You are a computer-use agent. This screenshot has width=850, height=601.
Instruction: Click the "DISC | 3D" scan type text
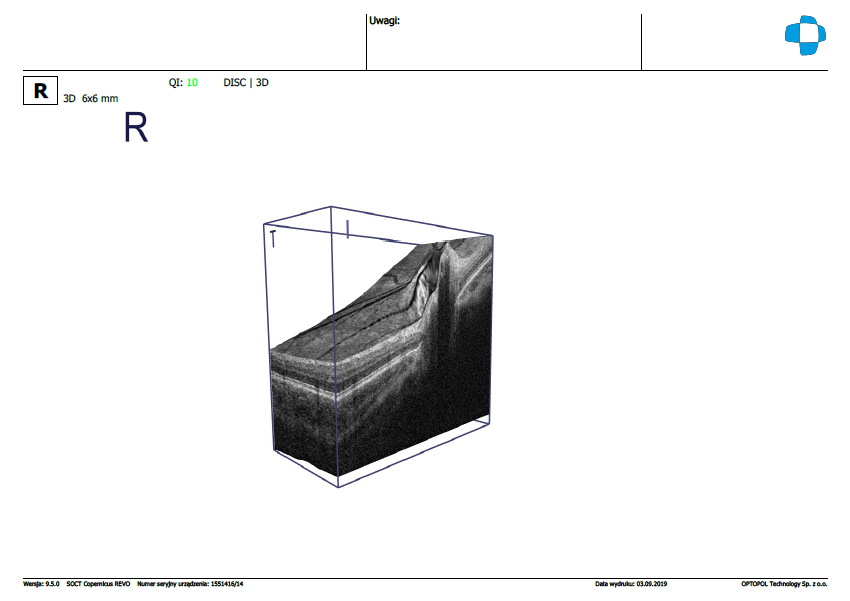point(246,82)
